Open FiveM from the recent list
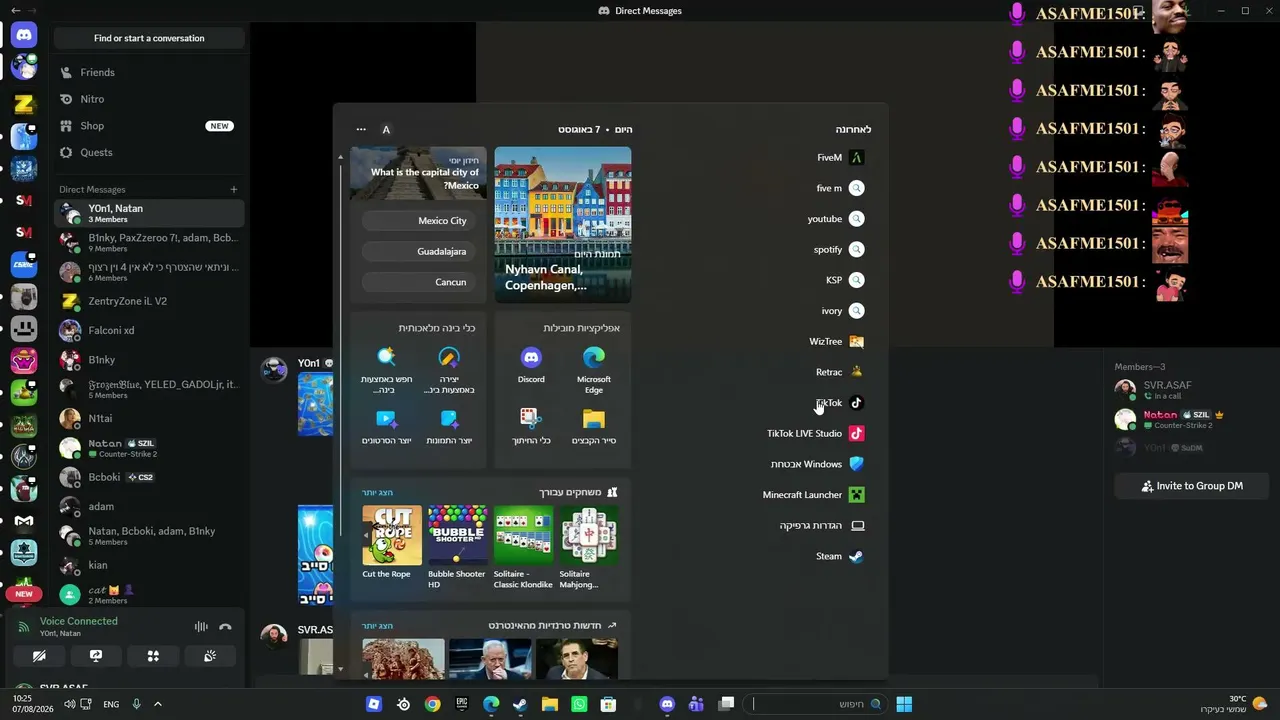Viewport: 1280px width, 720px height. (840, 158)
